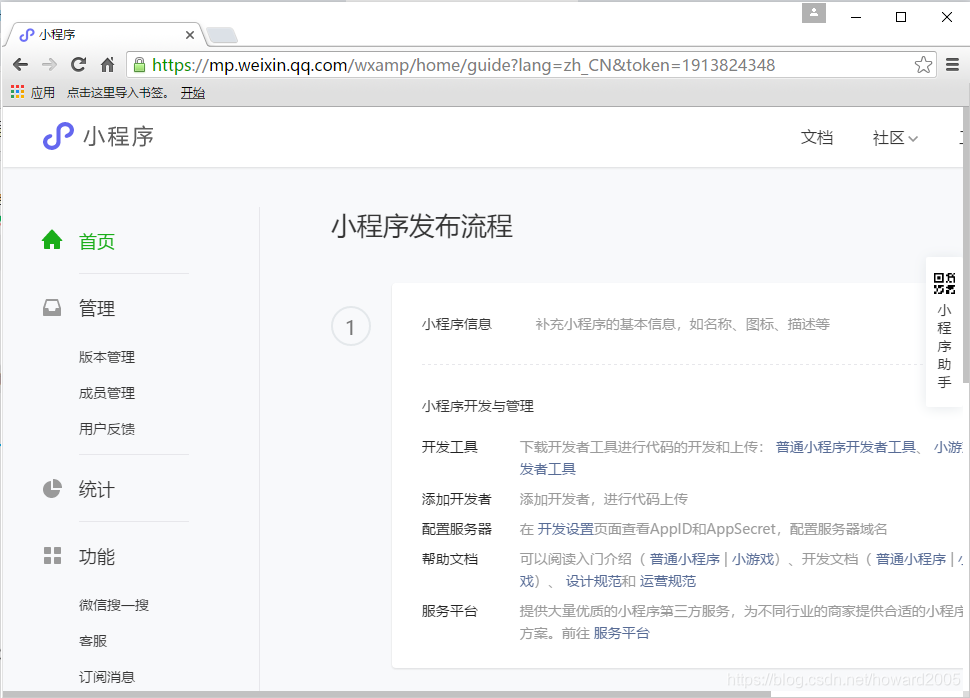The image size is (970, 698).
Task: Click the browser home icon
Action: click(x=108, y=63)
